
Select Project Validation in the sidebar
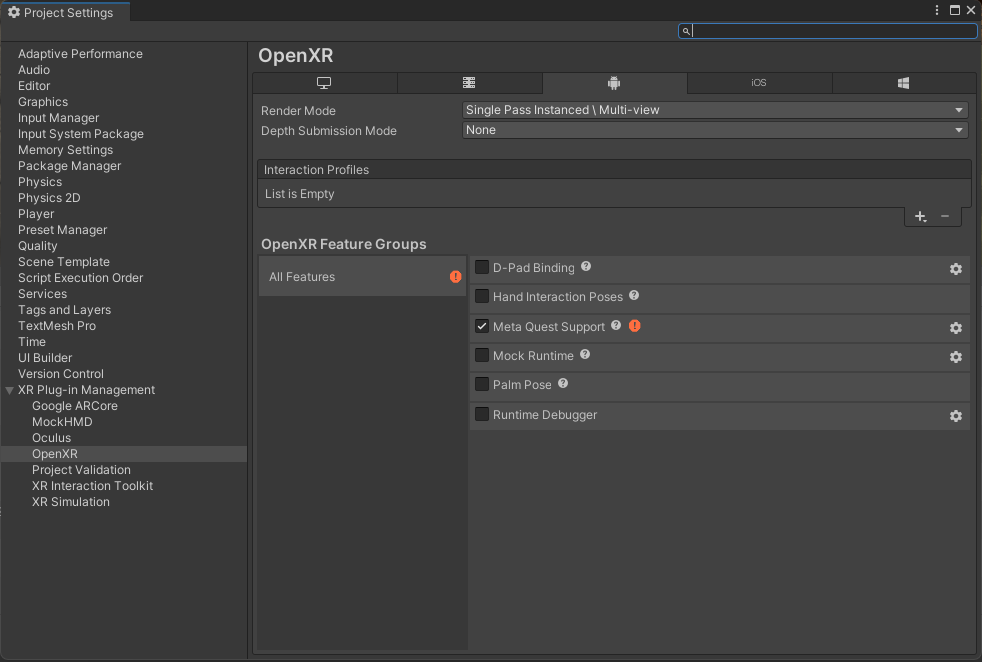[x=81, y=469]
